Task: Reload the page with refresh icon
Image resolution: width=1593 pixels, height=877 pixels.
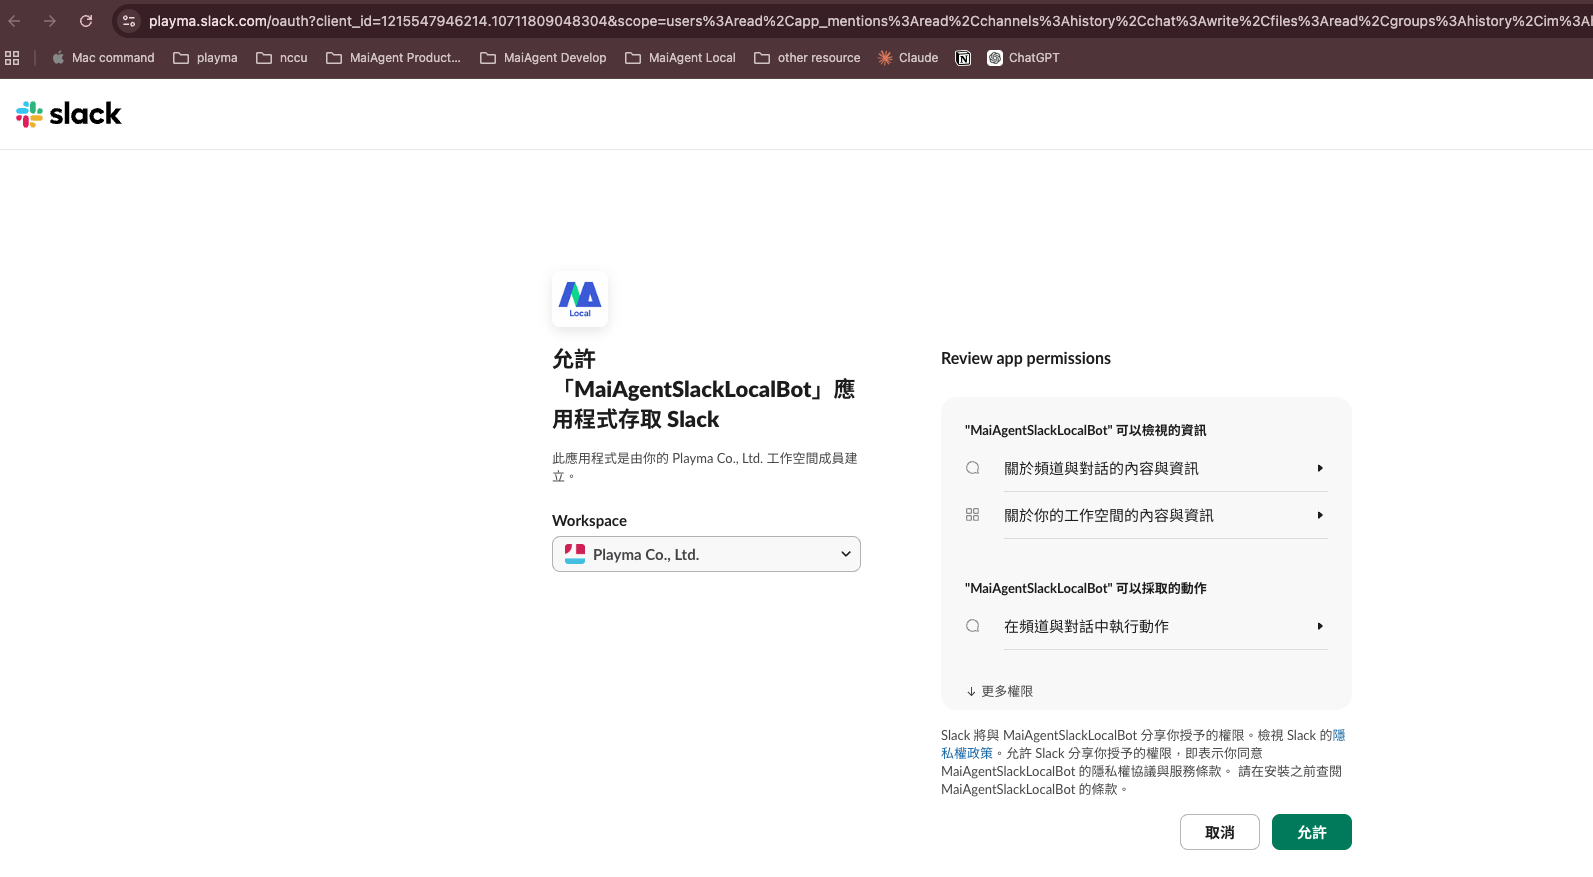Action: [x=86, y=21]
